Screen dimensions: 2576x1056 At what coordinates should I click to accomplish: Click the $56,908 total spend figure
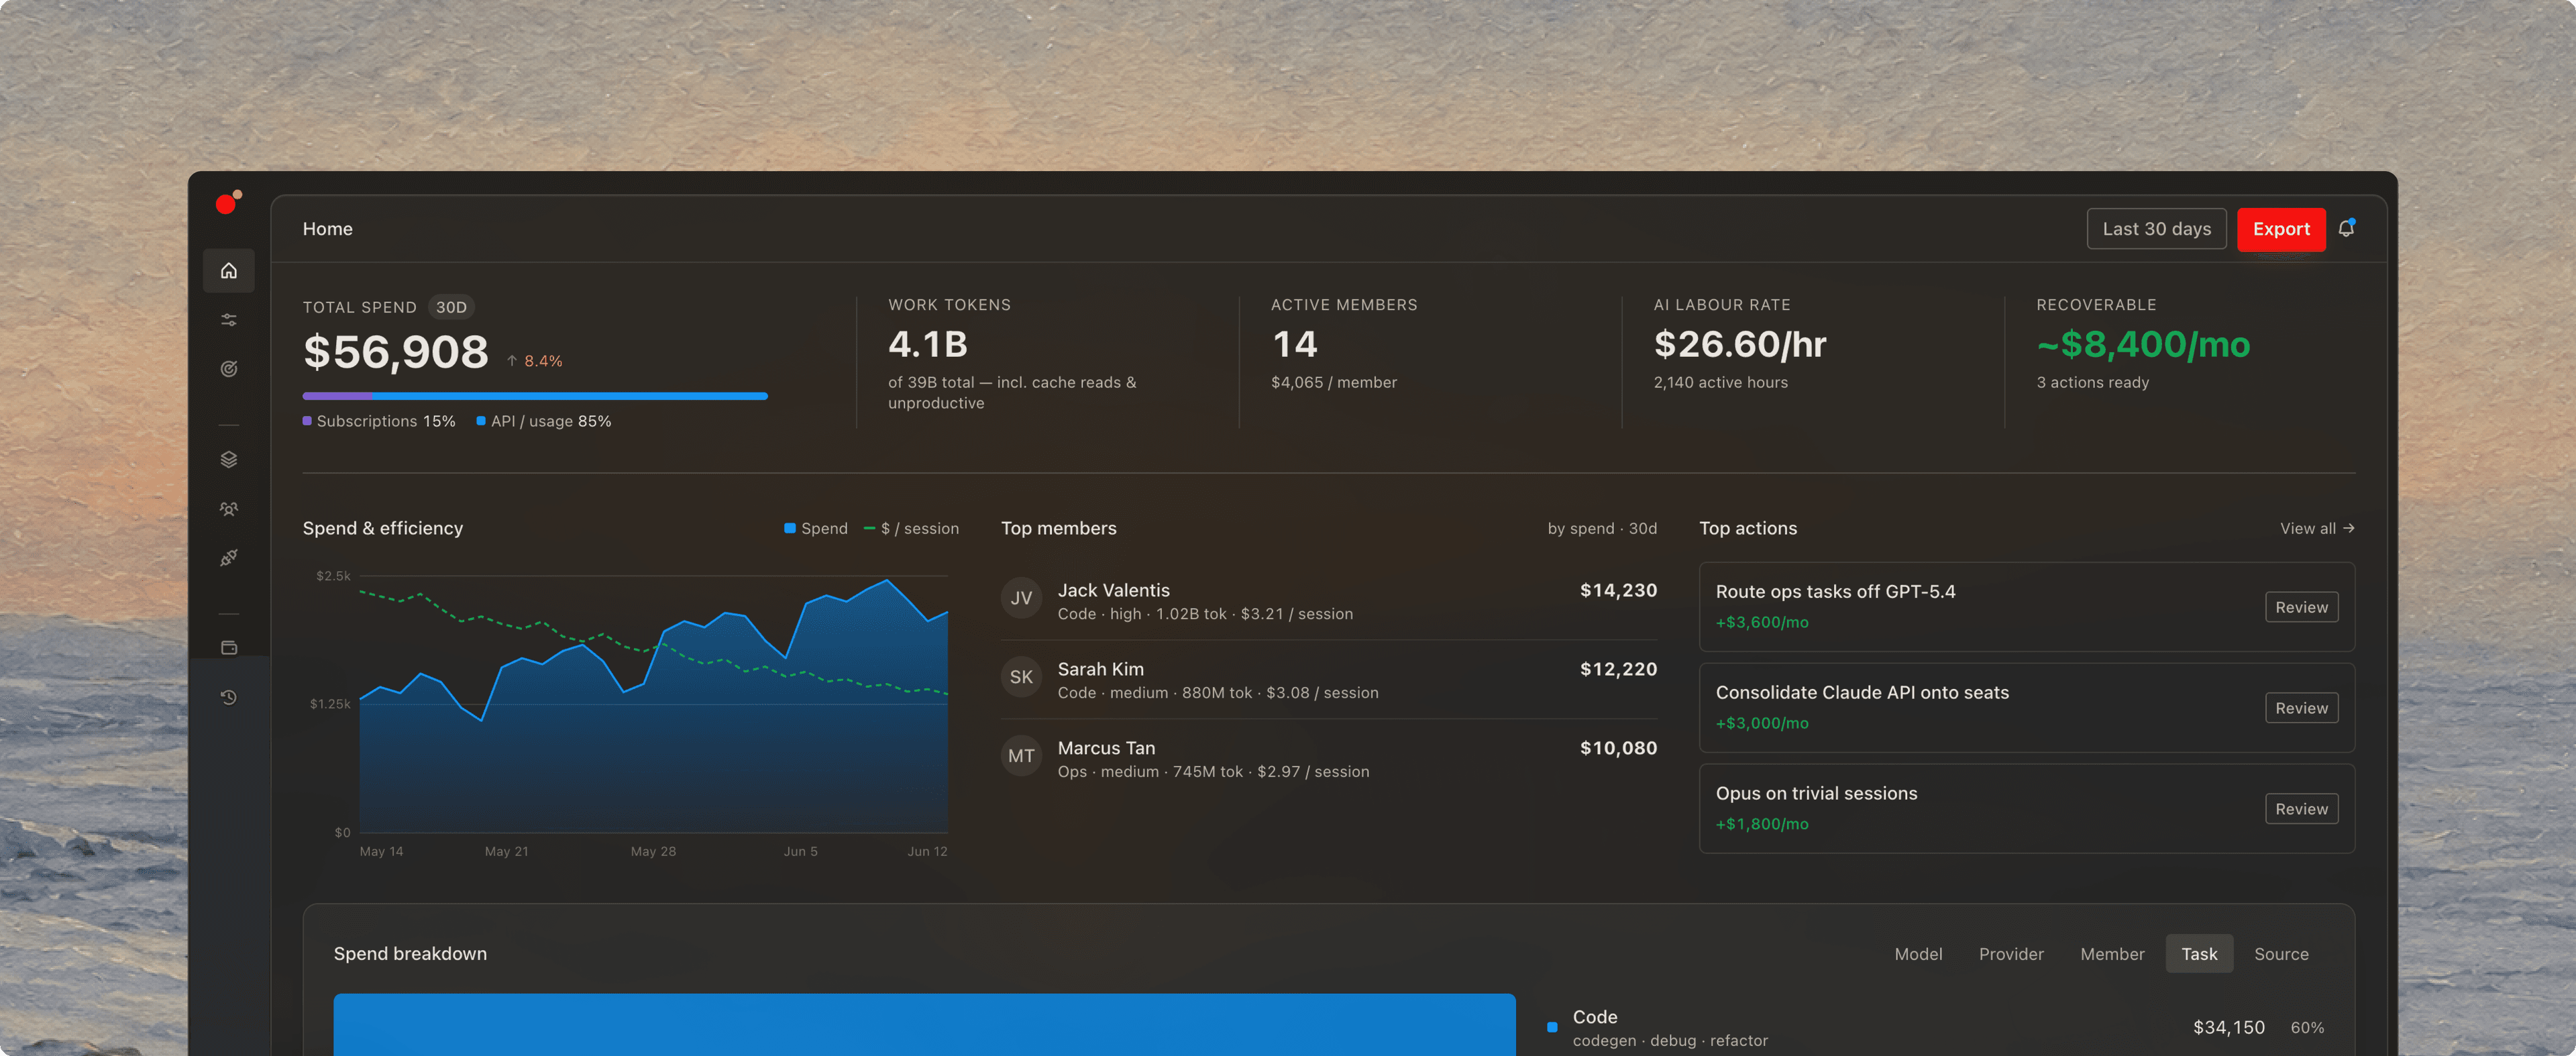[395, 352]
